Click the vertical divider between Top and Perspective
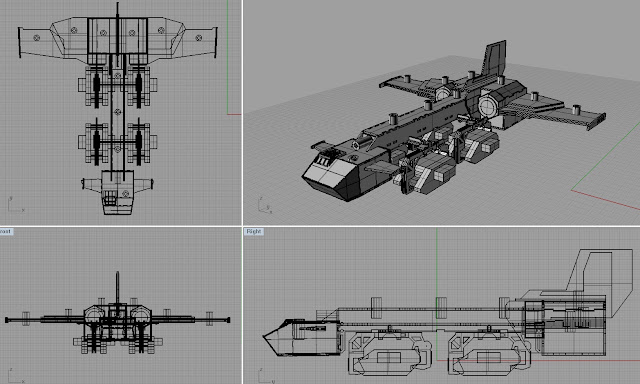Image resolution: width=640 pixels, height=384 pixels. coord(242,112)
